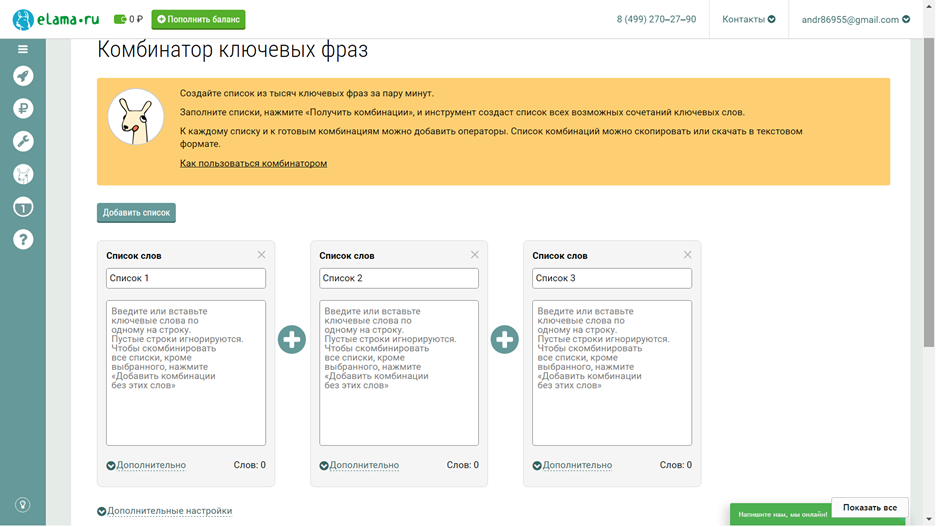Click Слов: 0 counter under Список 3
The height and width of the screenshot is (527, 937).
[675, 465]
